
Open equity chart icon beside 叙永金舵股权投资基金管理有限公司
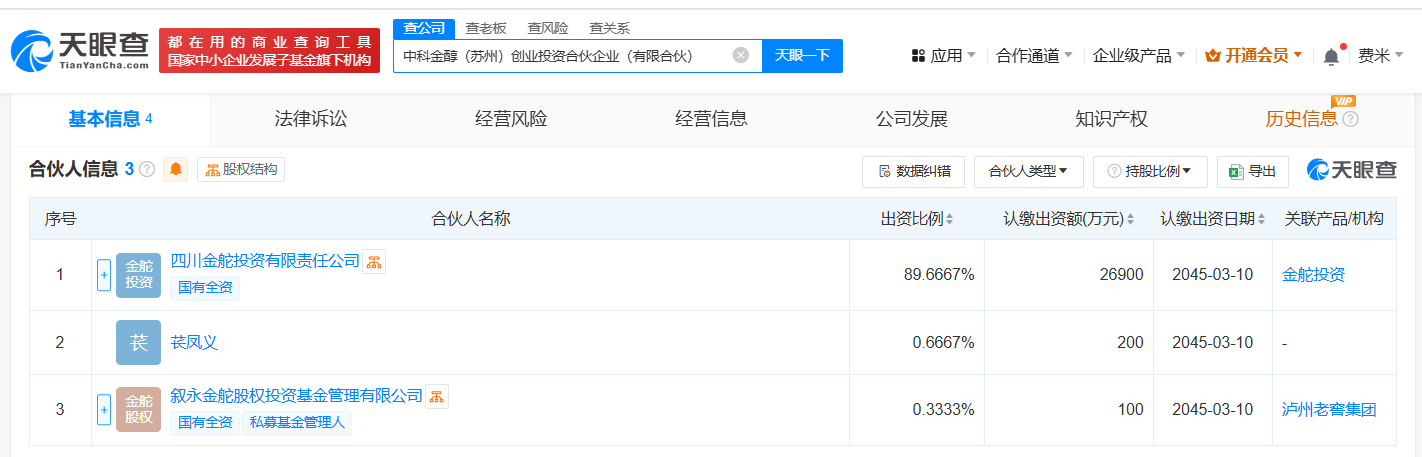[x=437, y=397]
